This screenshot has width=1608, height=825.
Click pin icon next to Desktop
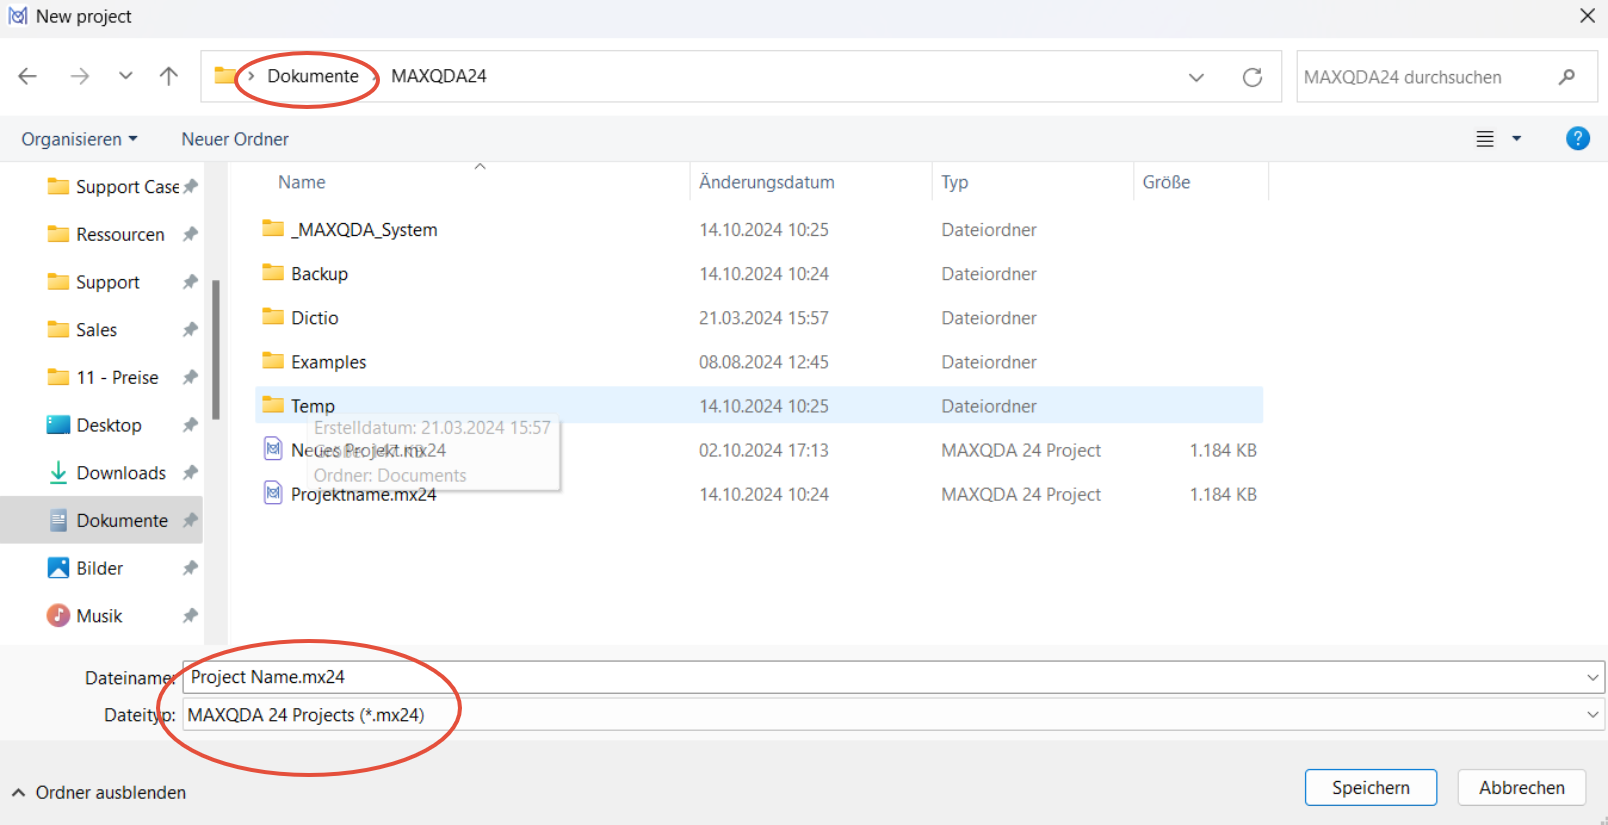coord(190,425)
